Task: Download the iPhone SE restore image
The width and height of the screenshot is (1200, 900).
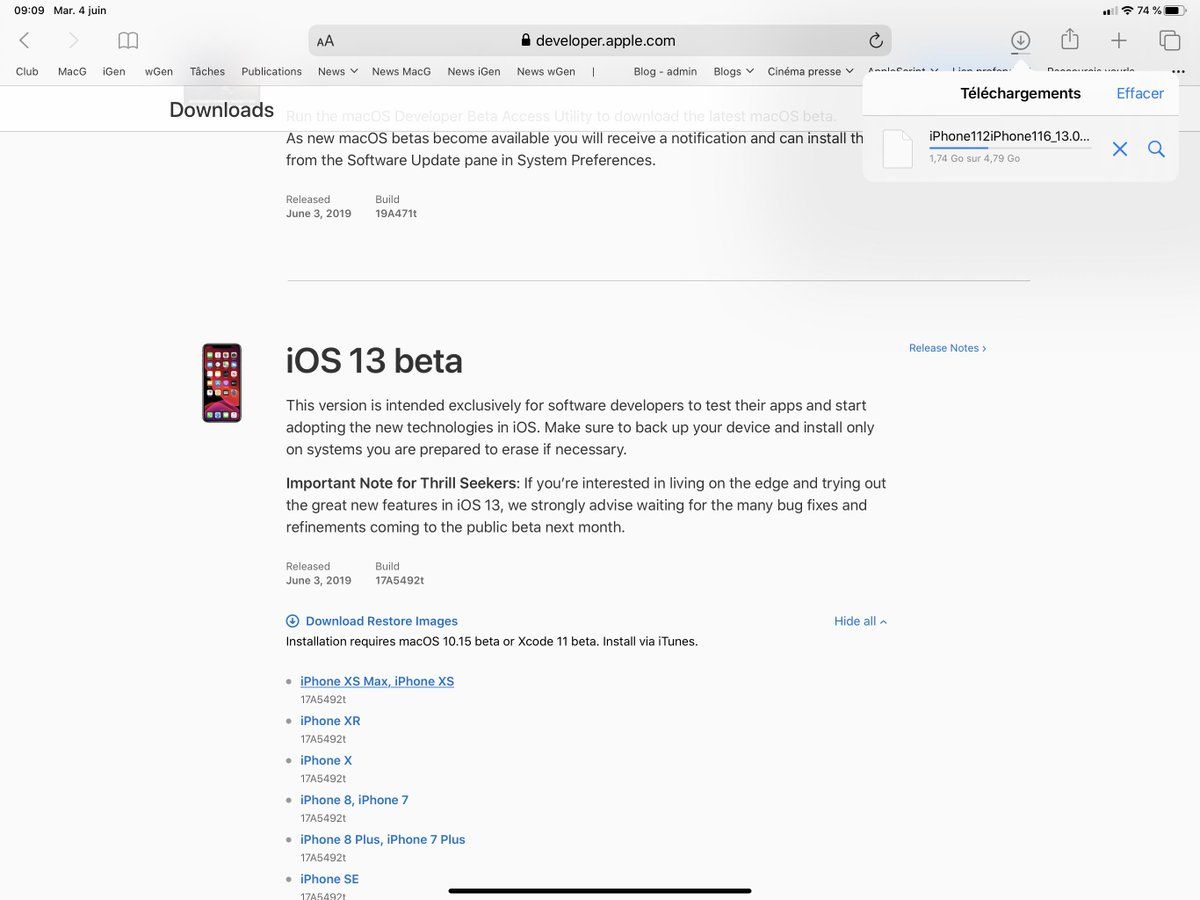Action: (329, 879)
